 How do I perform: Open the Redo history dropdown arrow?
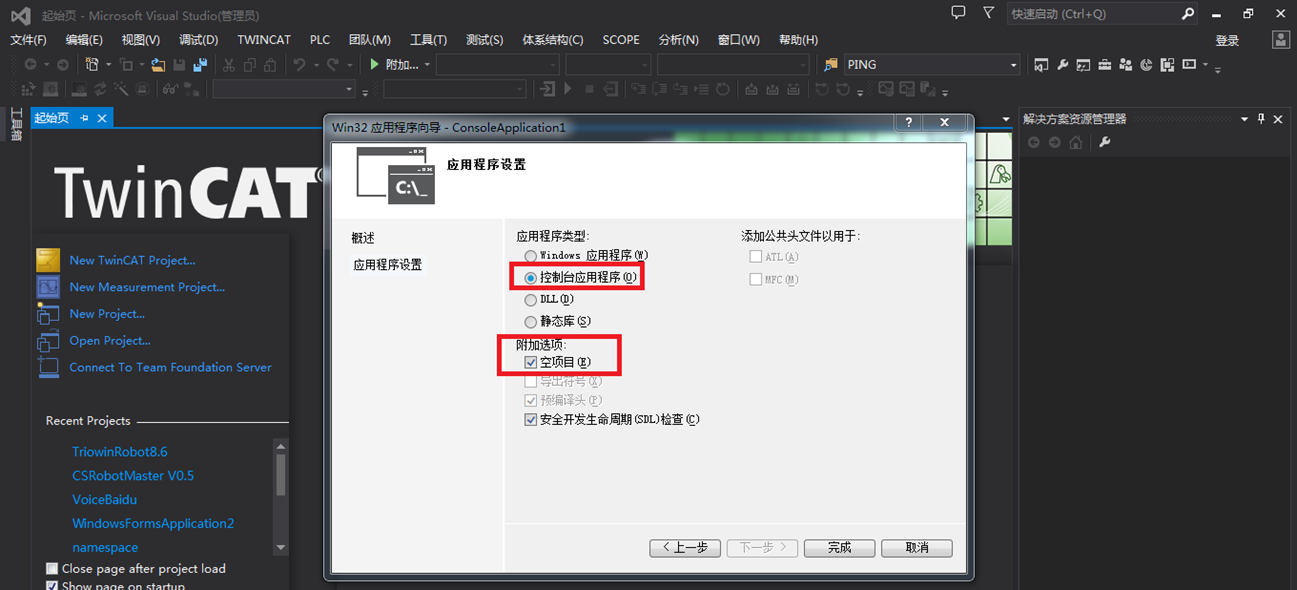click(348, 65)
